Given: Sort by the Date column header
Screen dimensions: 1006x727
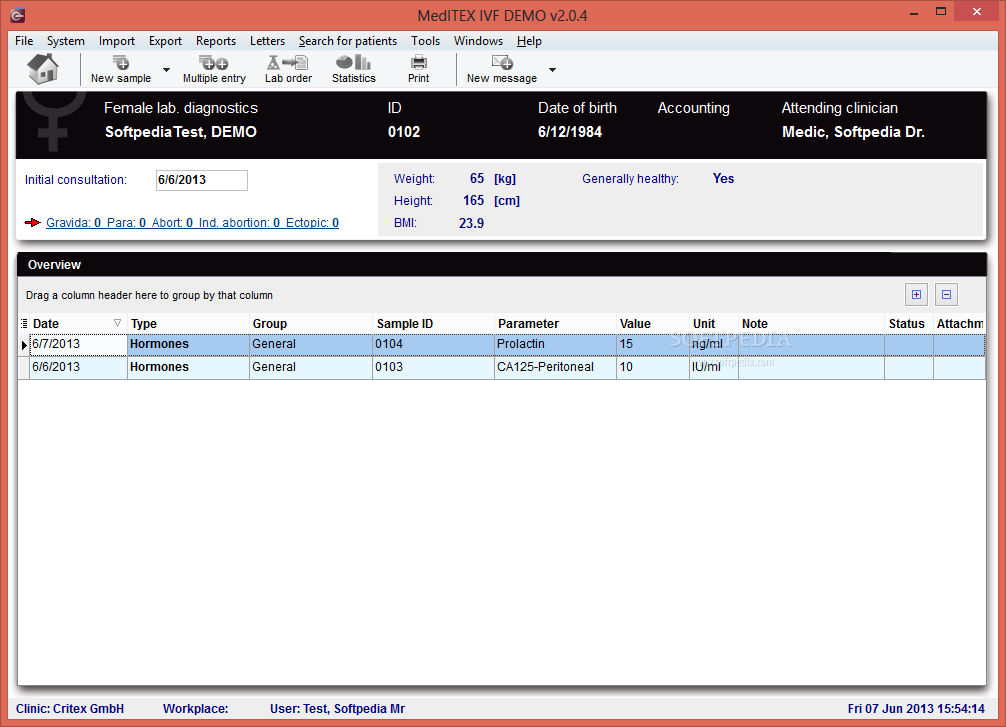Looking at the screenshot, I should tap(78, 323).
